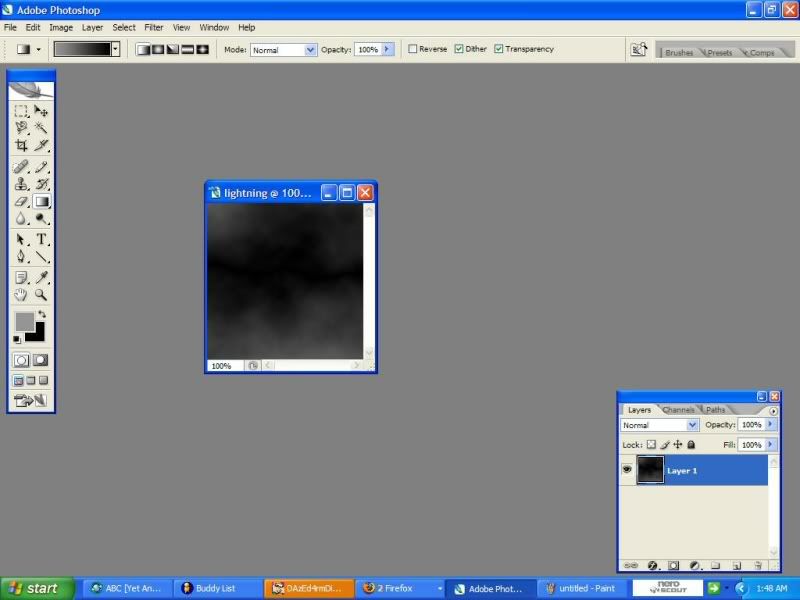Click Jump to ImageReady button
The width and height of the screenshot is (800, 600).
click(x=30, y=401)
